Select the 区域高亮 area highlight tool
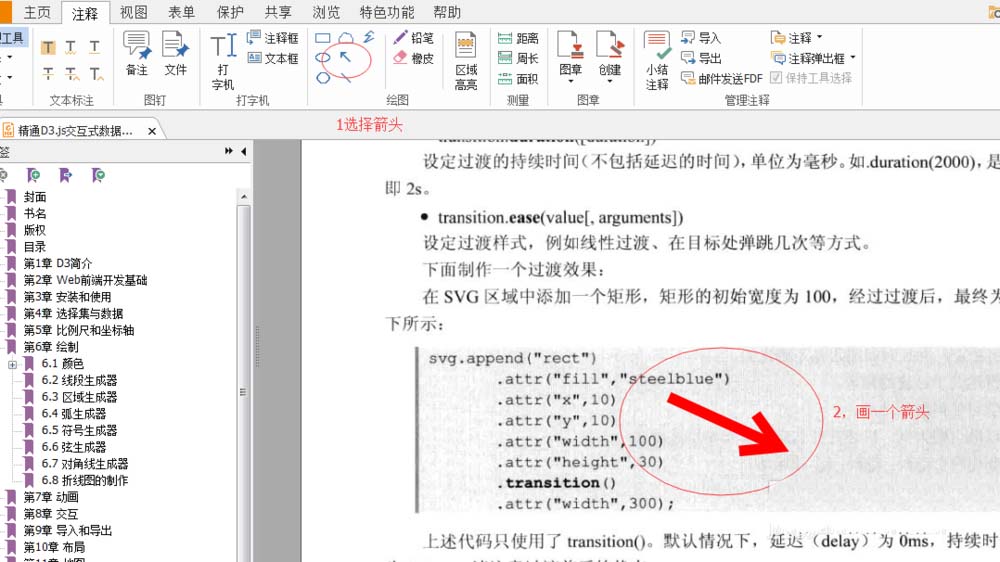The width and height of the screenshot is (1000, 562). pyautogui.click(x=466, y=60)
